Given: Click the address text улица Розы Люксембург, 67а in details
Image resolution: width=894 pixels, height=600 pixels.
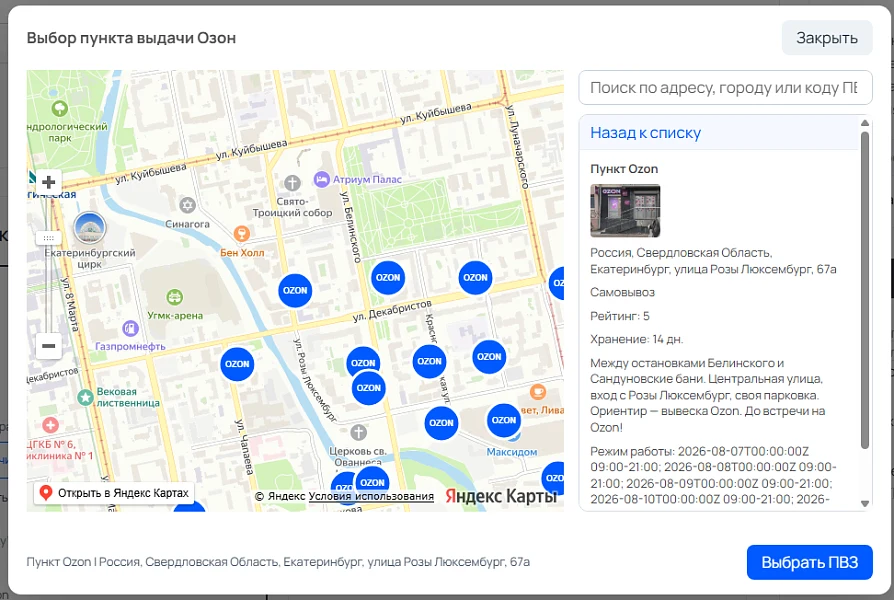Looking at the screenshot, I should (755, 269).
